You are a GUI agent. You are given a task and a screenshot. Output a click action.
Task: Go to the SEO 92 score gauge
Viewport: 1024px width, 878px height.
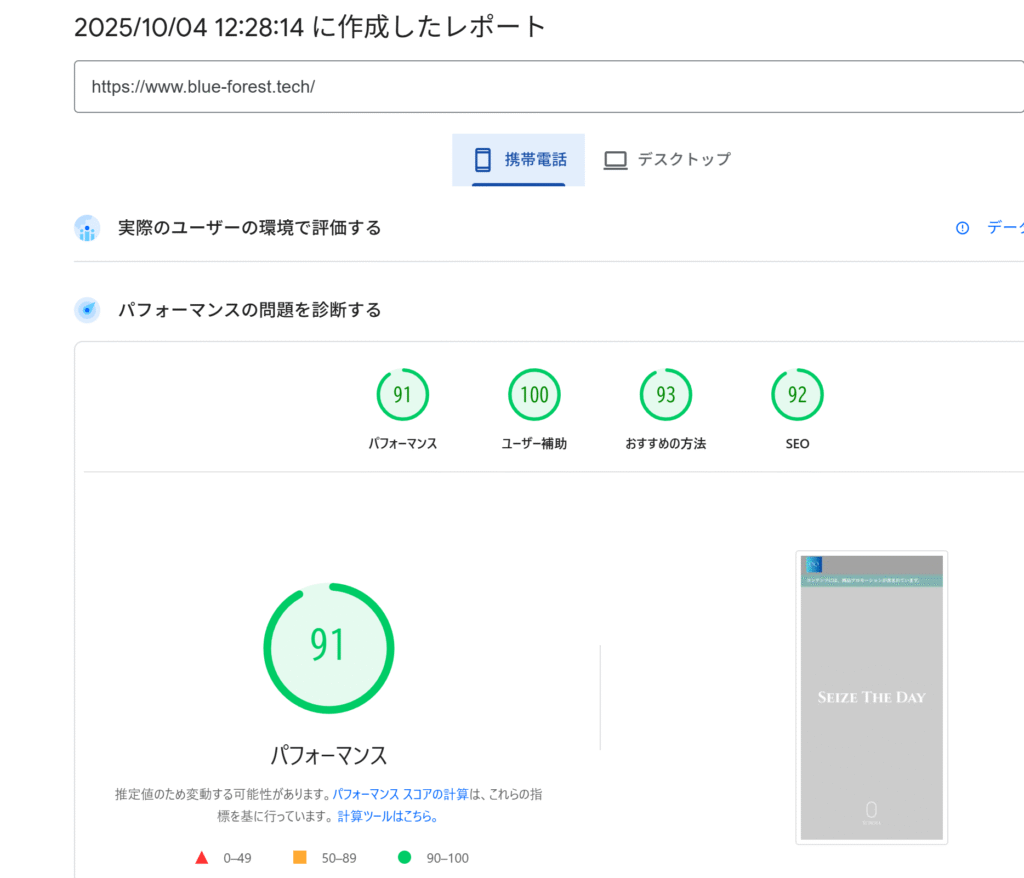pos(797,395)
